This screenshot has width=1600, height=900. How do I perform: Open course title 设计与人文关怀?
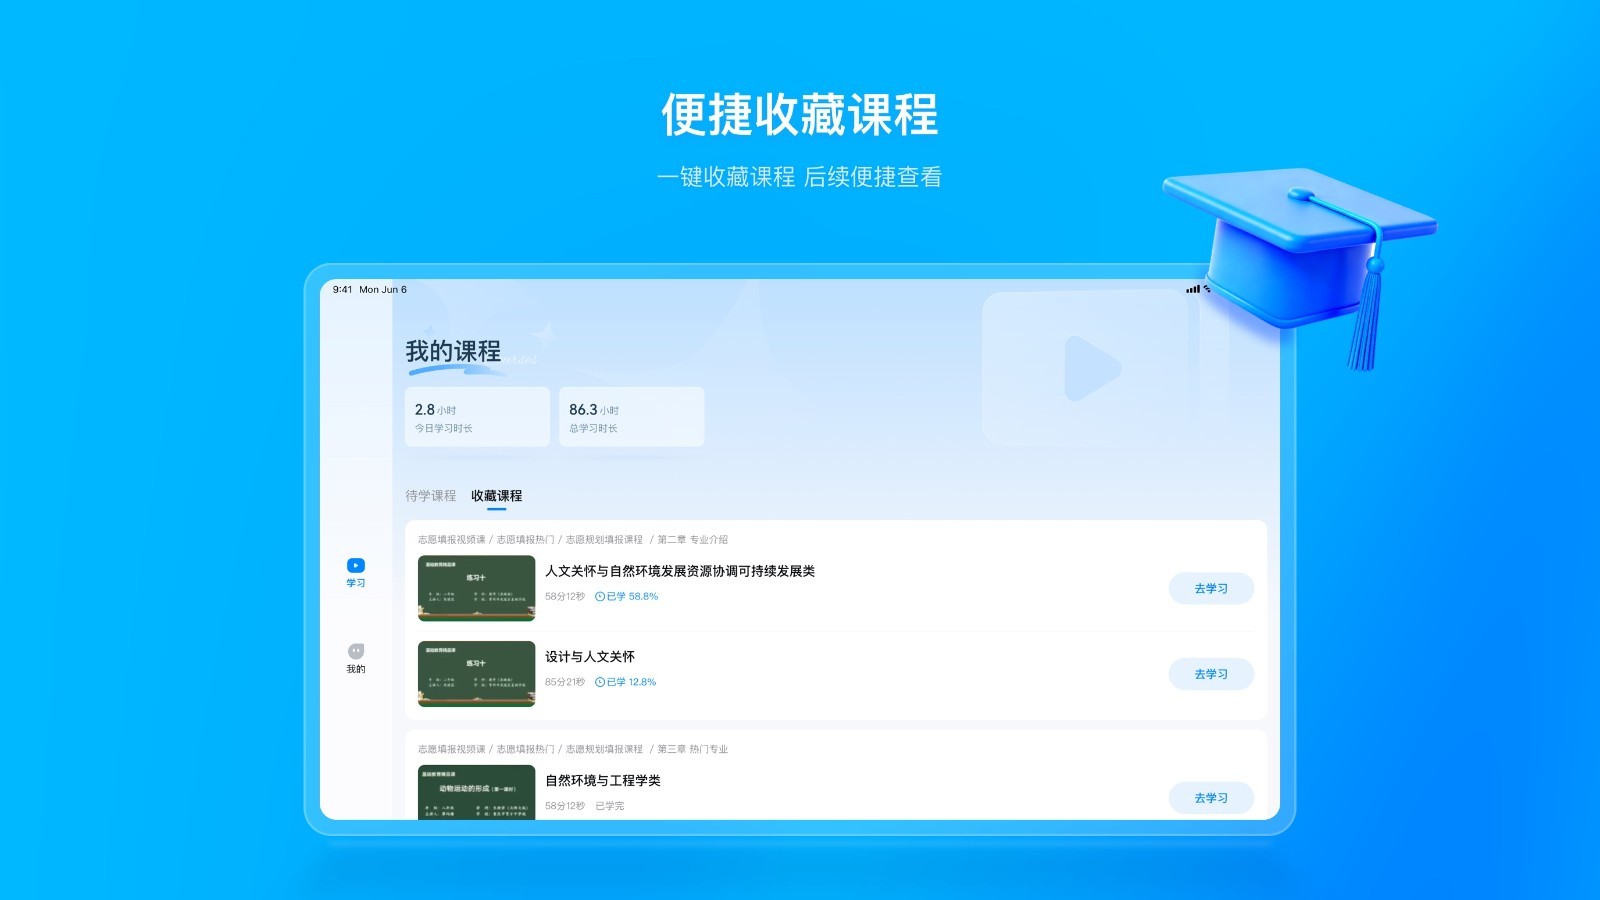590,657
